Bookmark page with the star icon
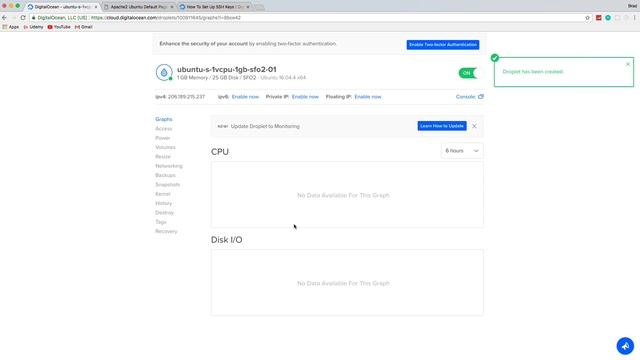640x360 pixels. coord(588,18)
